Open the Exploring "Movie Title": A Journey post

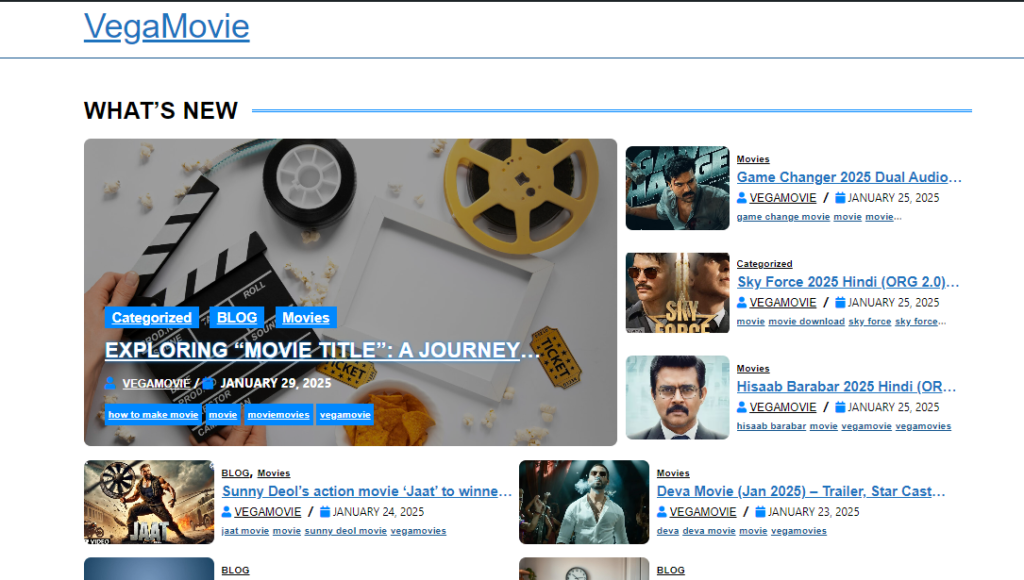pos(323,350)
